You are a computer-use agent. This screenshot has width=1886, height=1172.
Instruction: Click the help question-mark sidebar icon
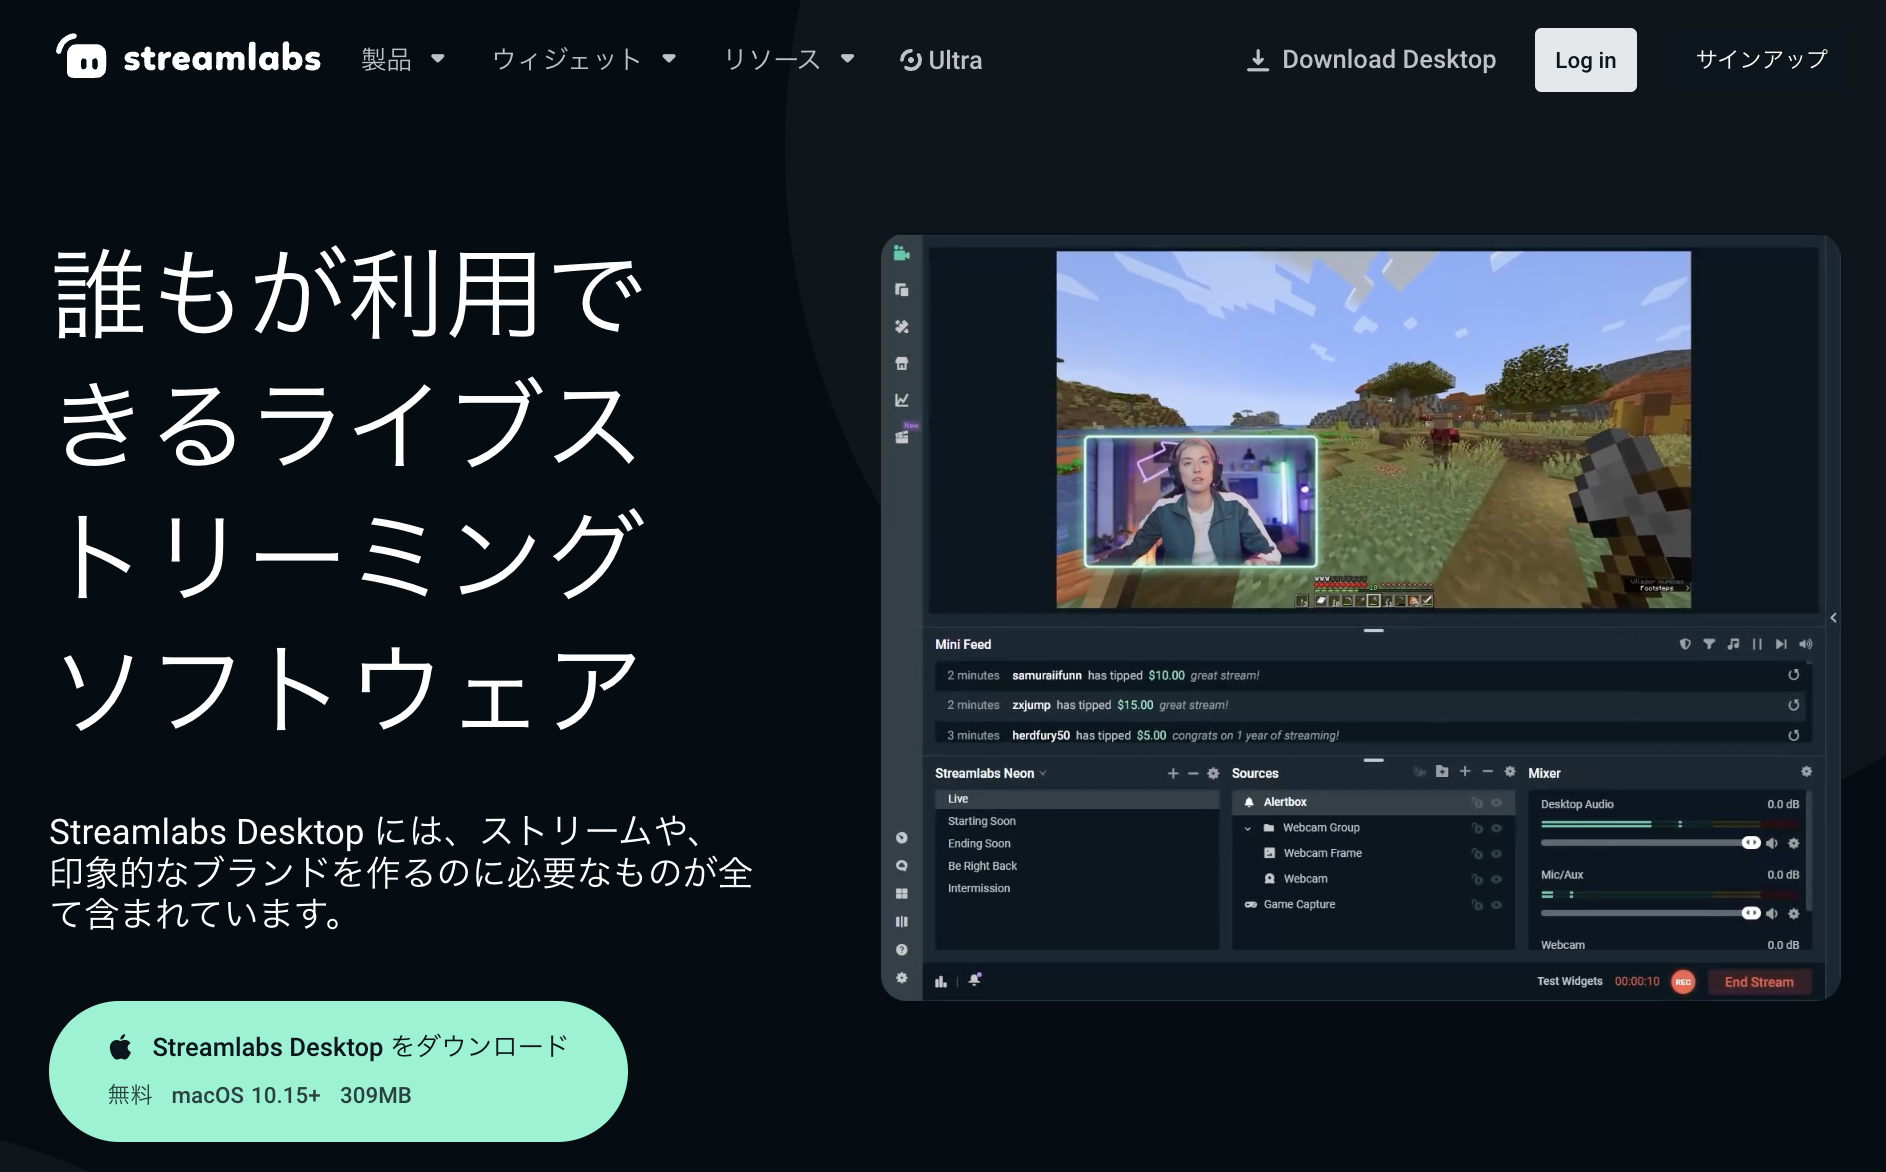(901, 950)
